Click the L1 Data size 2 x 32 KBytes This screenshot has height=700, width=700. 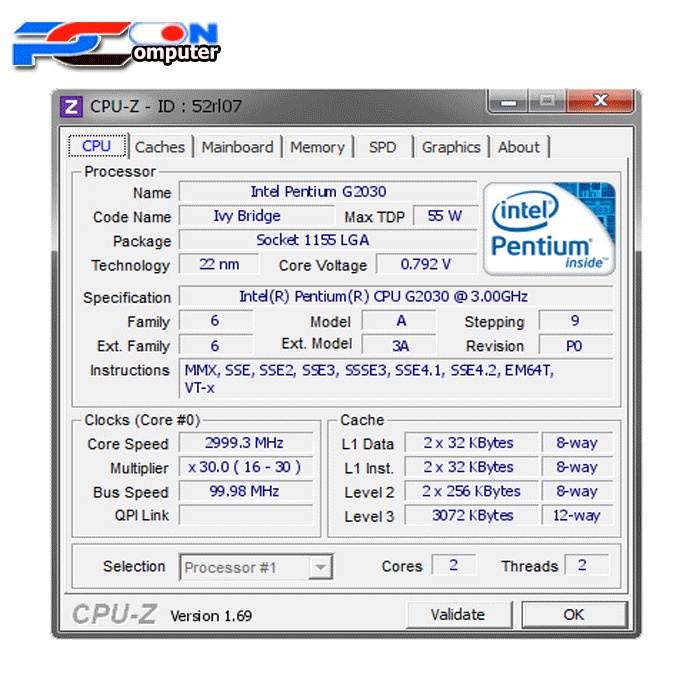point(471,443)
